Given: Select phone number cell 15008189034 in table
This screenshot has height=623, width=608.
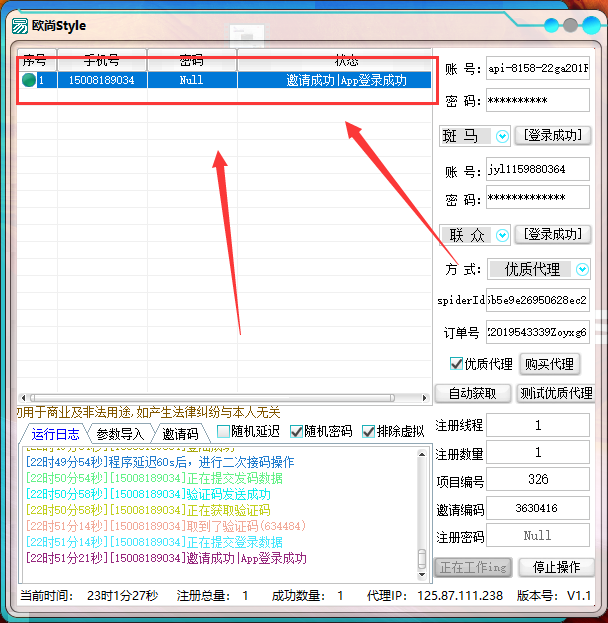Looking at the screenshot, I should 102,80.
